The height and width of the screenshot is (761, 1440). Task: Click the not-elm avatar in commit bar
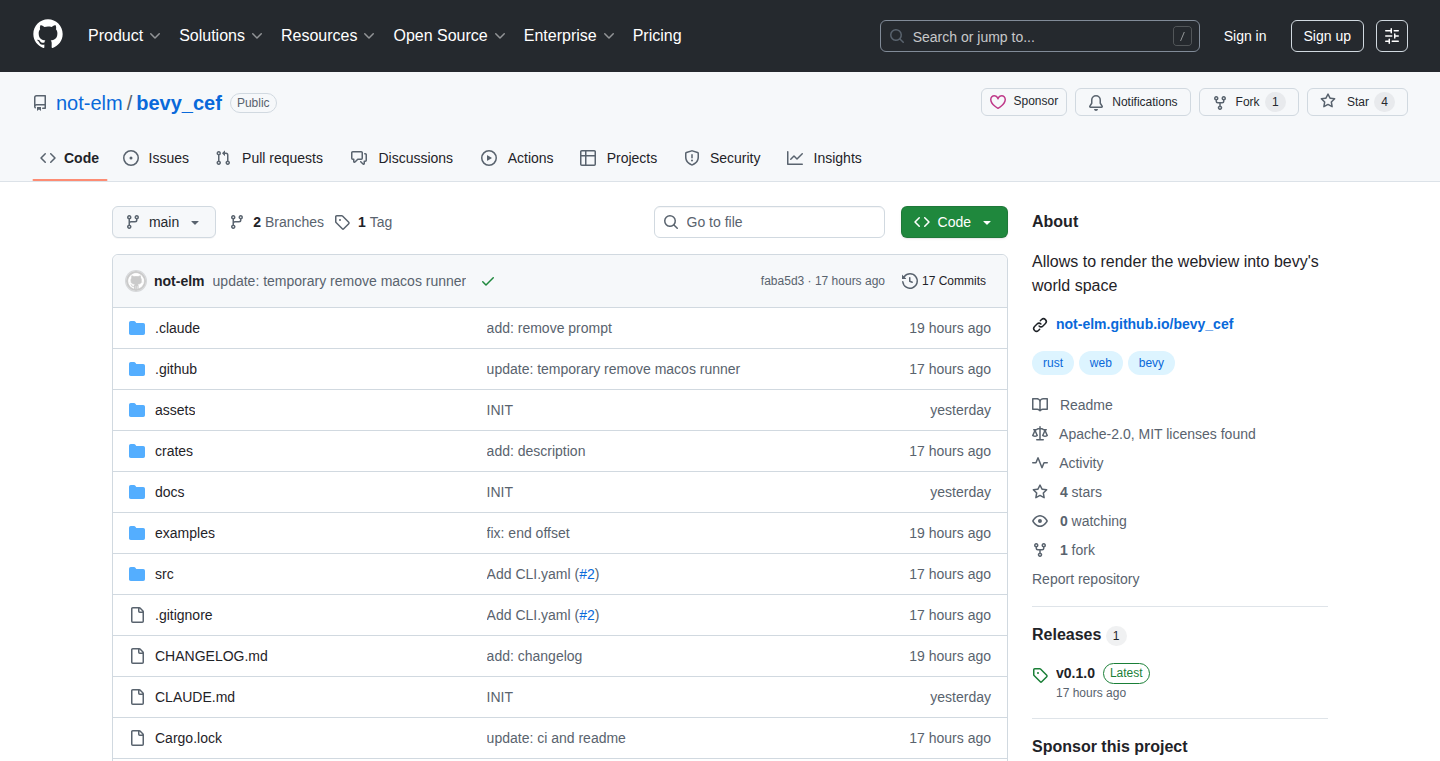point(136,281)
